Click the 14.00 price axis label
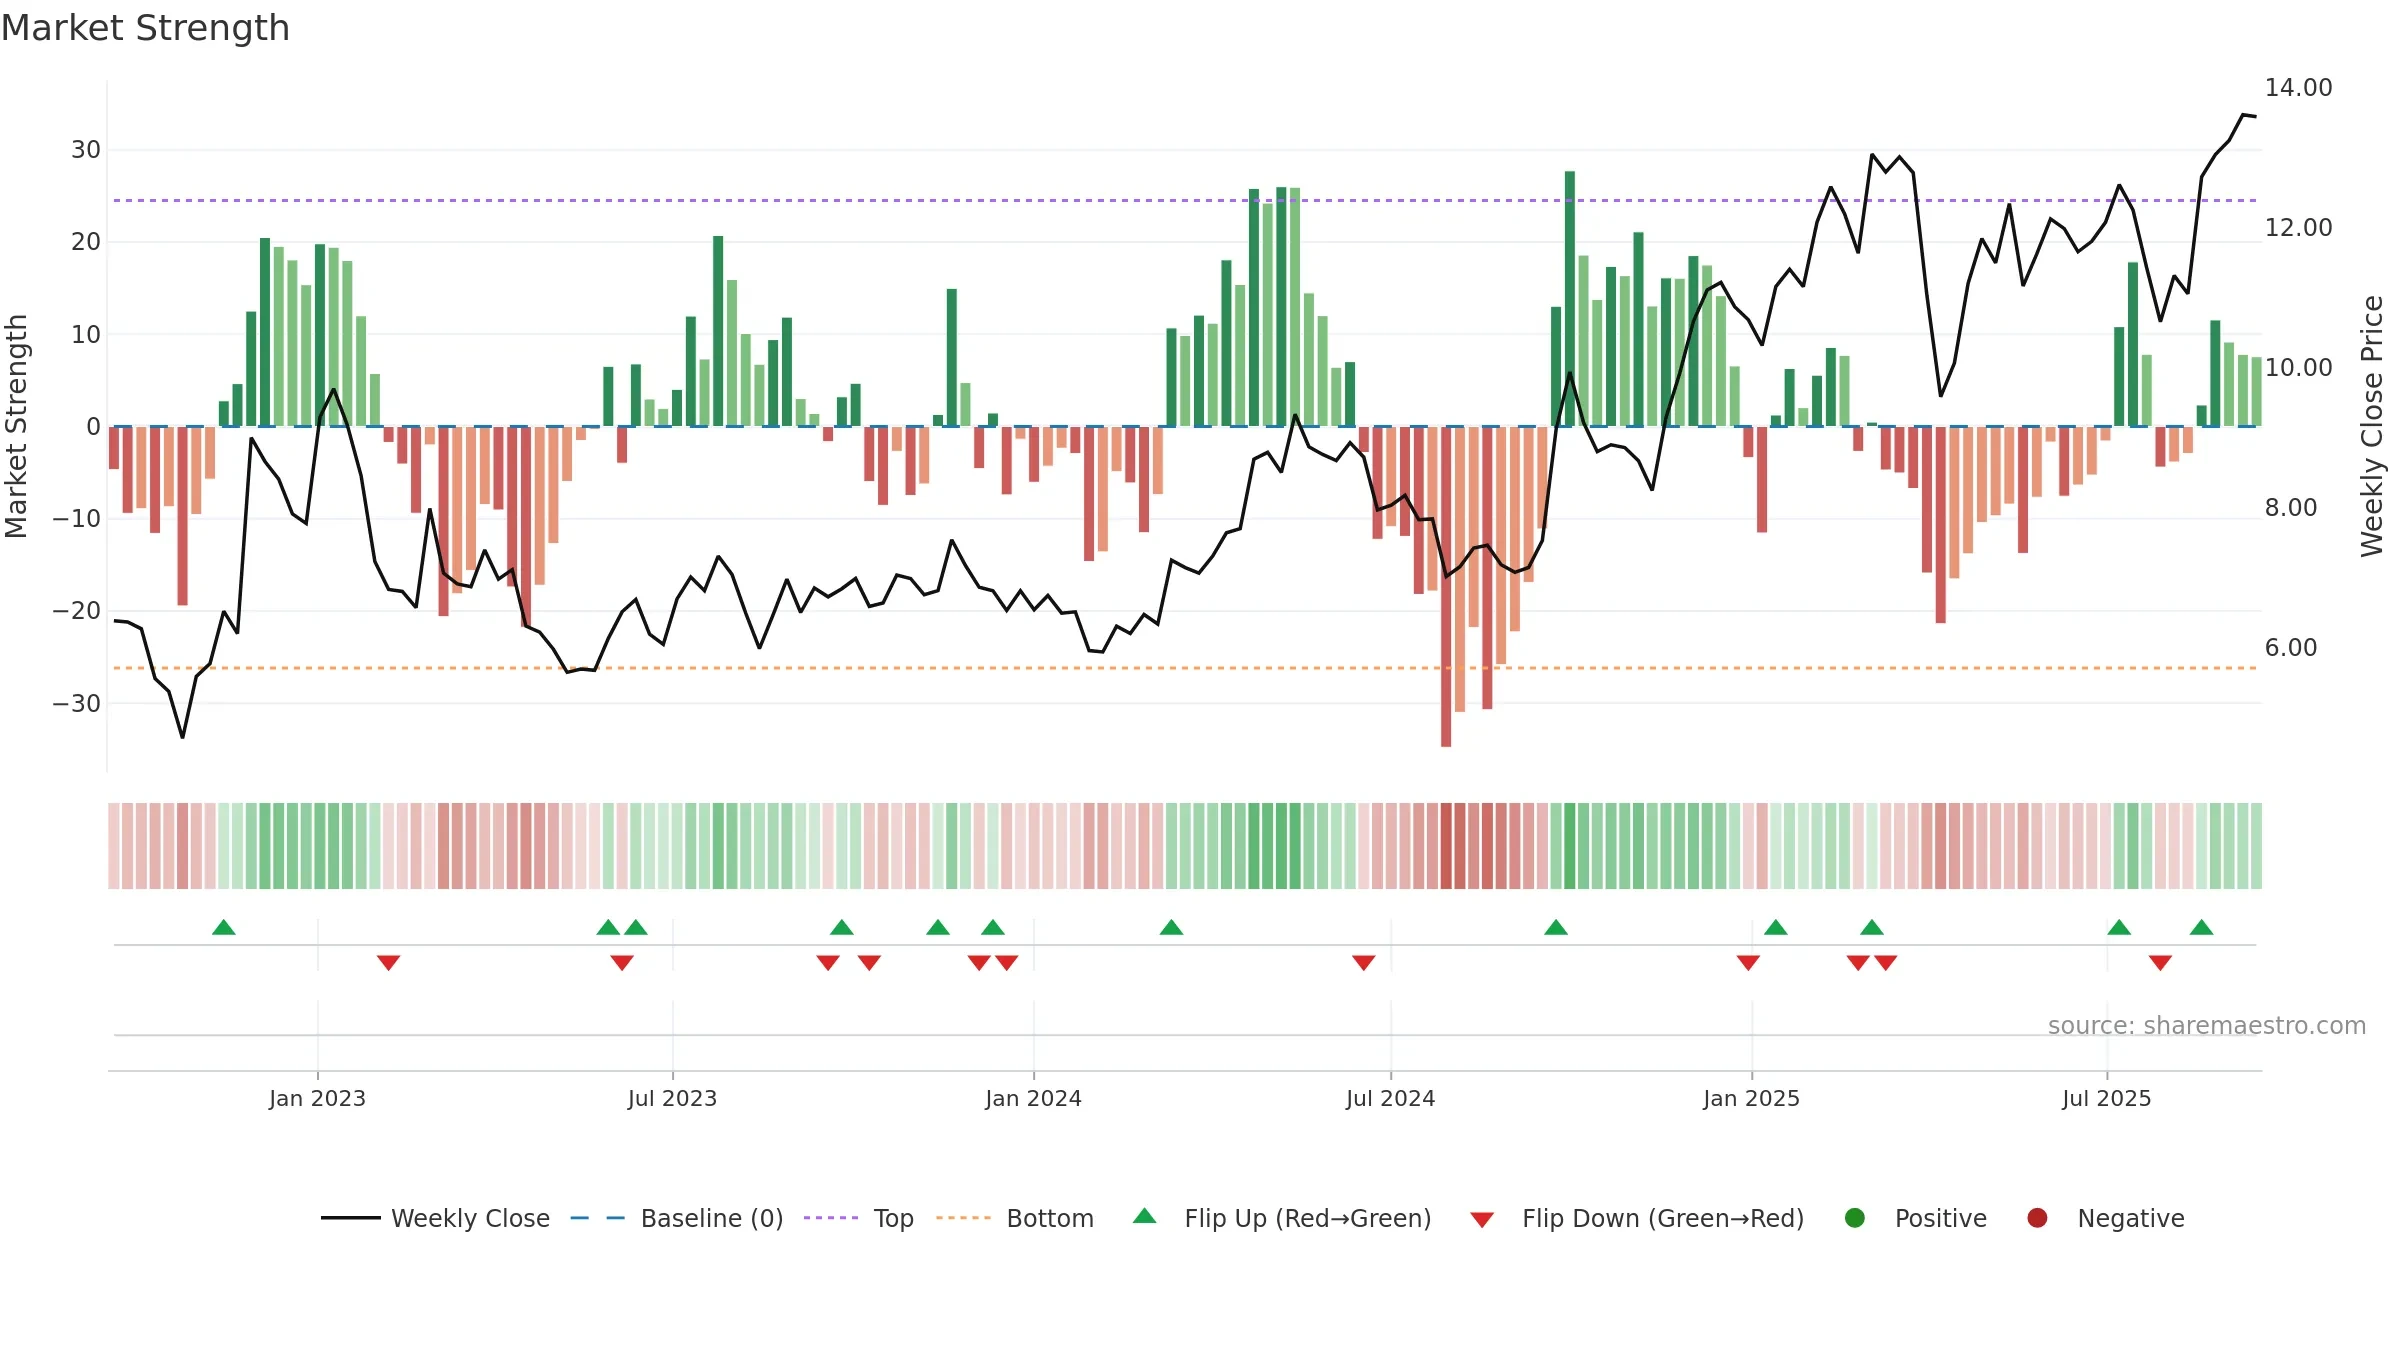The width and height of the screenshot is (2400, 1350). [2298, 88]
